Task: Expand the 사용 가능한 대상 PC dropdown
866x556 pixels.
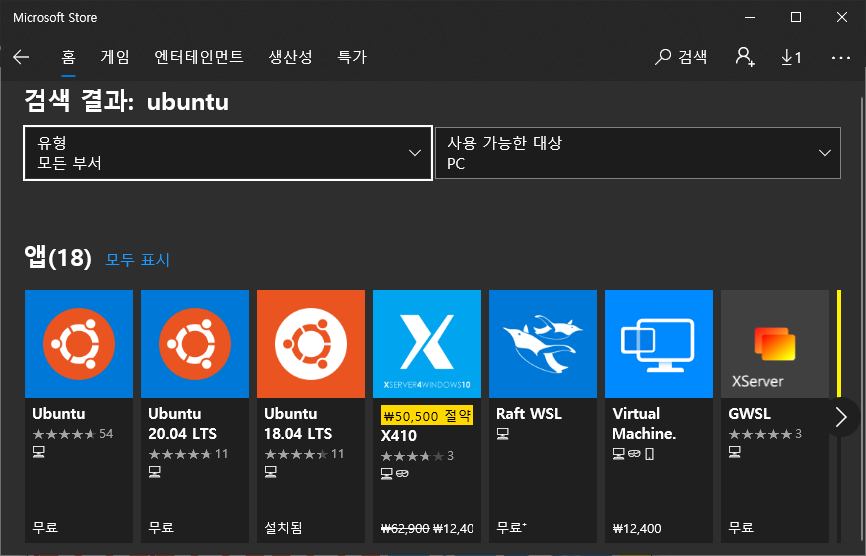Action: coord(638,153)
